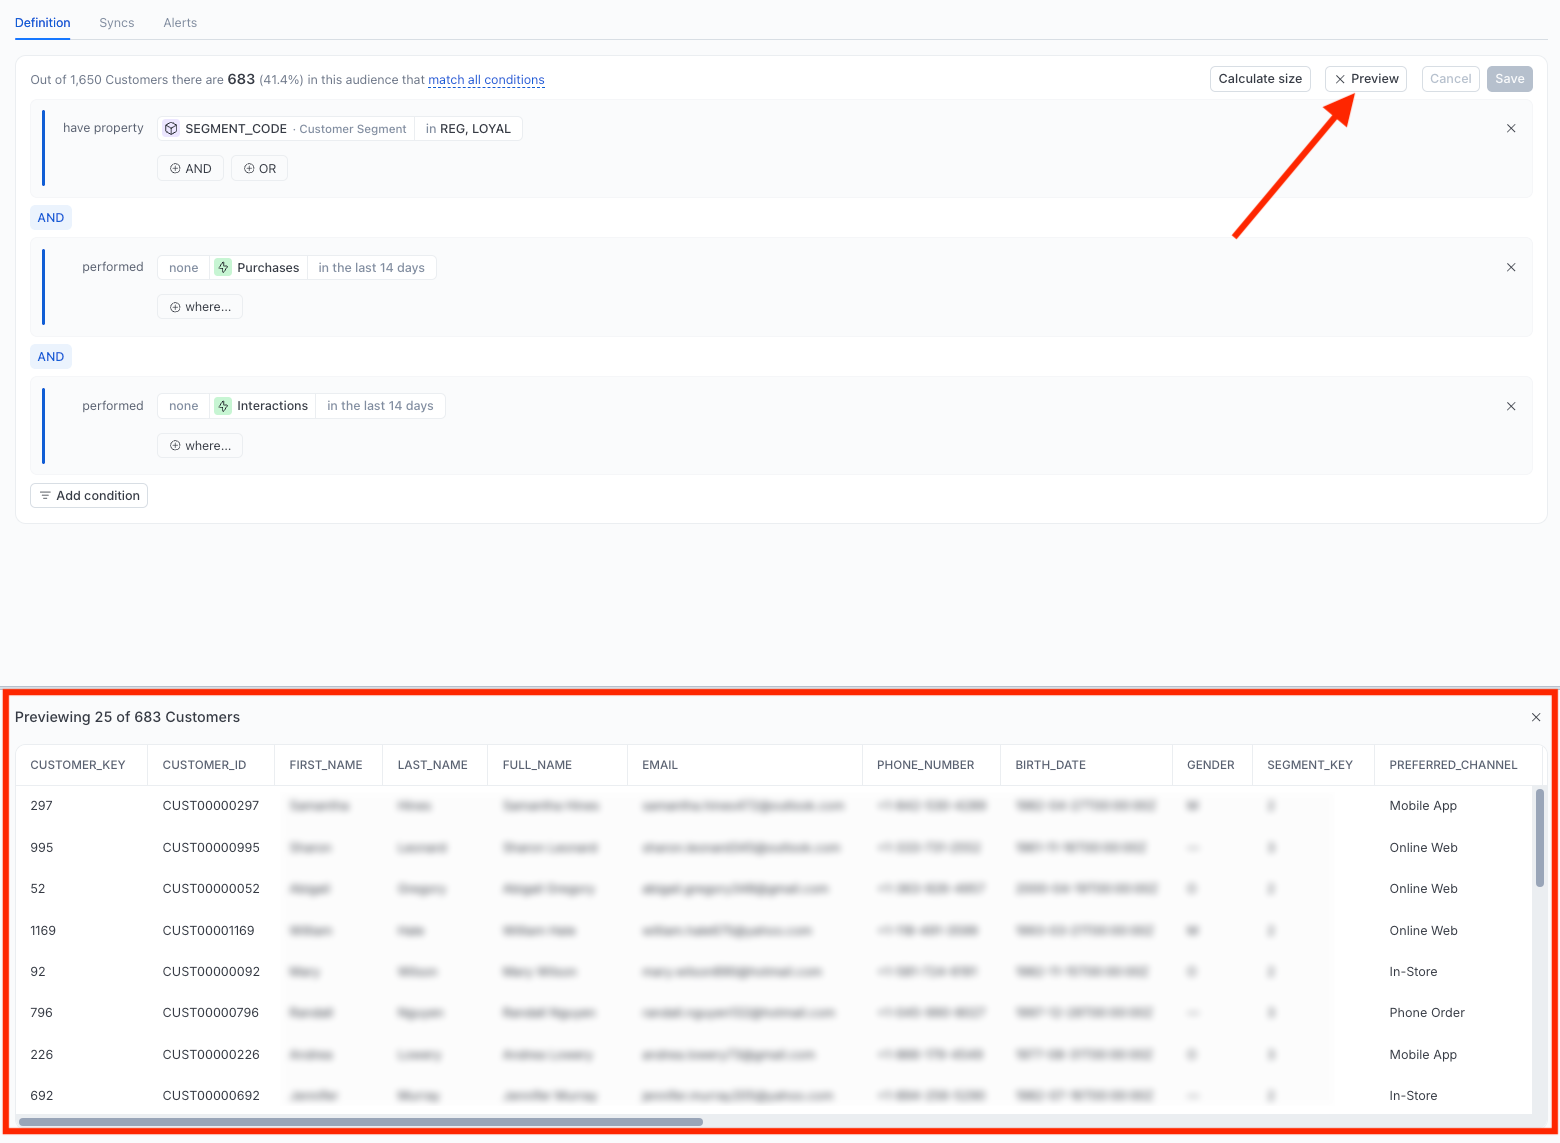Viewport: 1560px width, 1143px height.
Task: Remove the SEGMENT_CODE property condition
Action: (1511, 128)
